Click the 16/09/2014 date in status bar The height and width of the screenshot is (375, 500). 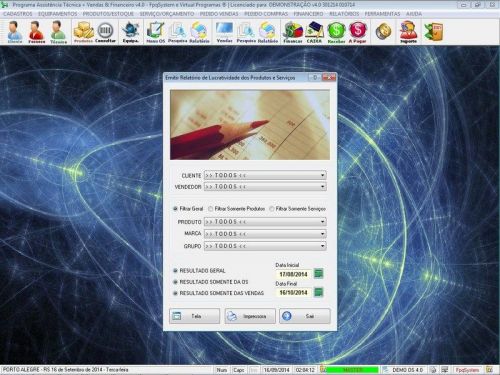[x=276, y=370]
